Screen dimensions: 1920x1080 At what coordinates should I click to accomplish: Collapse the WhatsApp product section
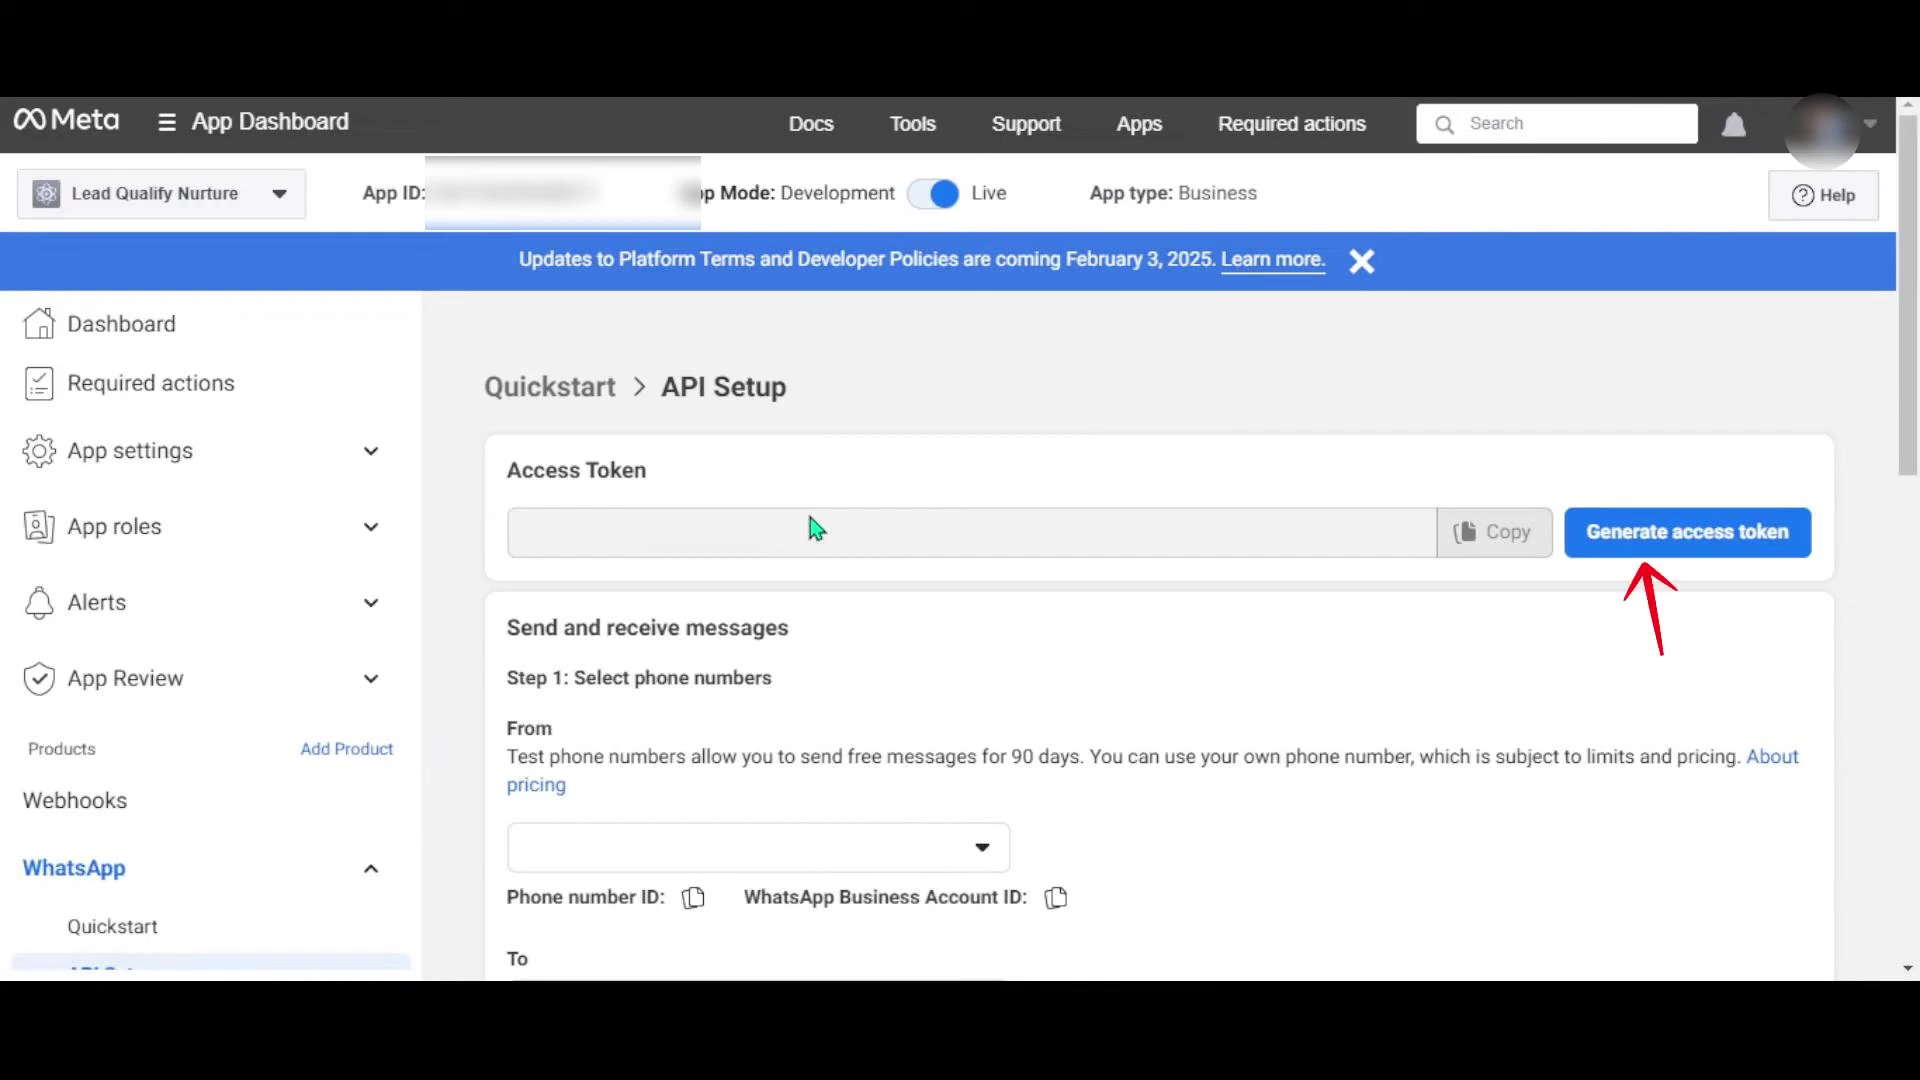371,869
